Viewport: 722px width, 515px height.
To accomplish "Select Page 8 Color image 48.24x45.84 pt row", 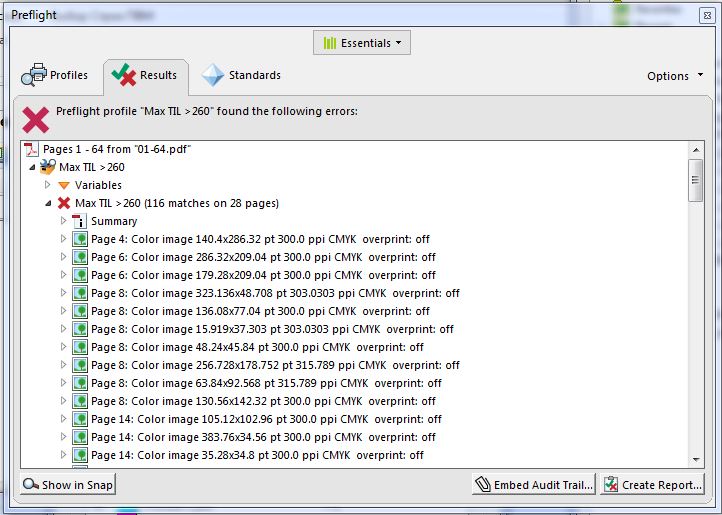I will coord(257,347).
